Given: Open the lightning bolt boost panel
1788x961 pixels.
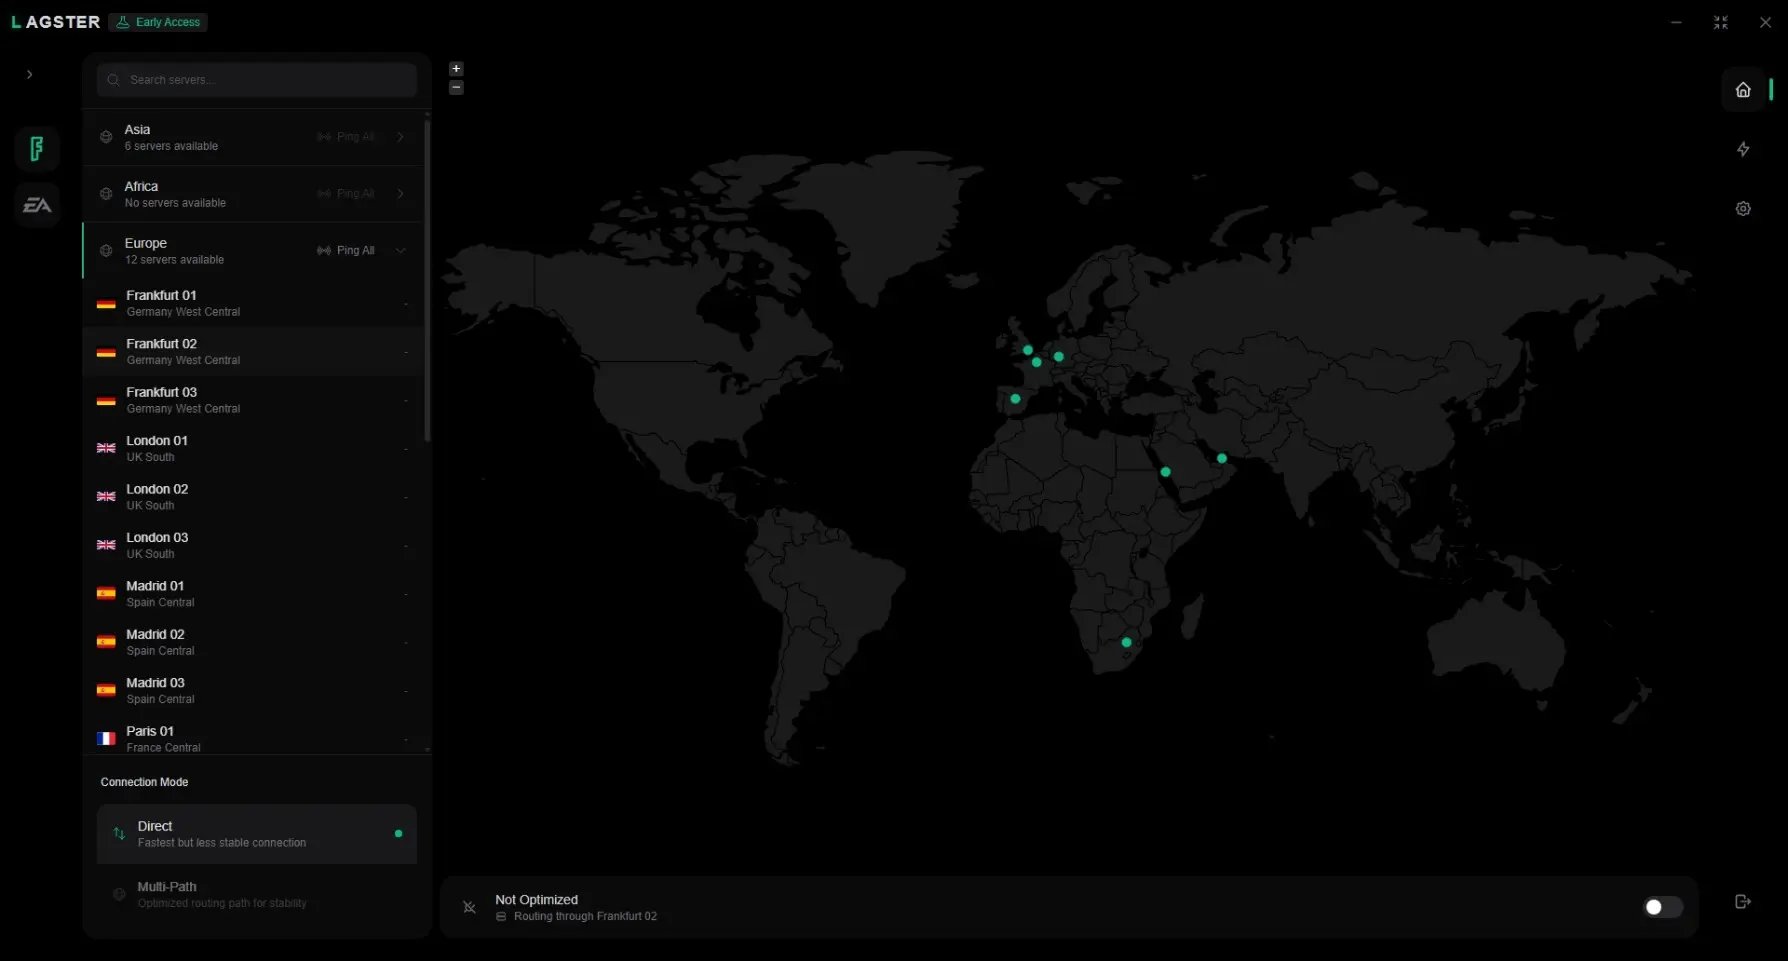Looking at the screenshot, I should [1743, 149].
